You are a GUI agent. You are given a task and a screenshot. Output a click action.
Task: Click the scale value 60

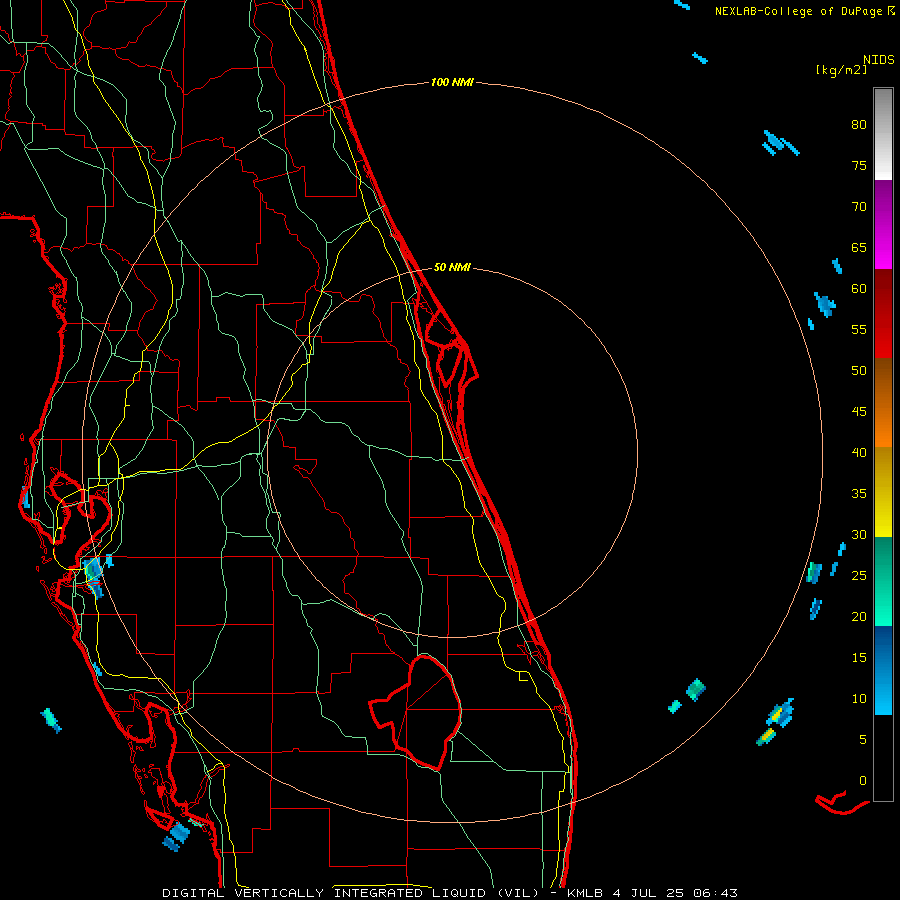(x=859, y=289)
